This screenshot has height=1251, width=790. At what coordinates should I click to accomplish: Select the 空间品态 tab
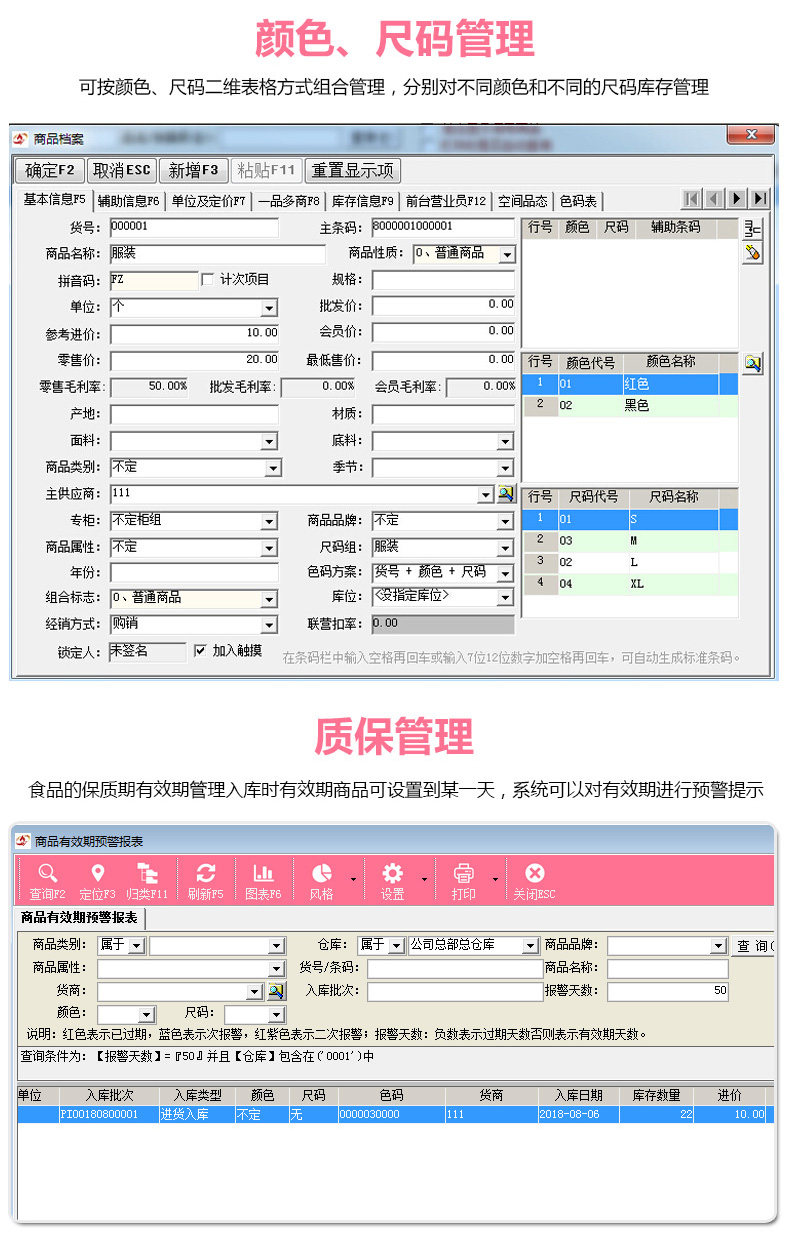(x=523, y=201)
